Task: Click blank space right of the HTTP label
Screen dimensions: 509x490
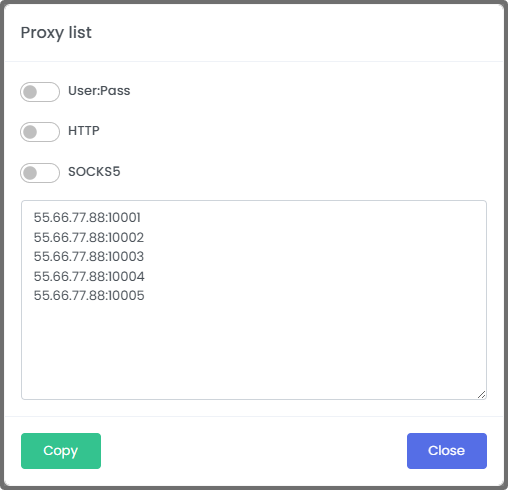Action: pos(293,131)
